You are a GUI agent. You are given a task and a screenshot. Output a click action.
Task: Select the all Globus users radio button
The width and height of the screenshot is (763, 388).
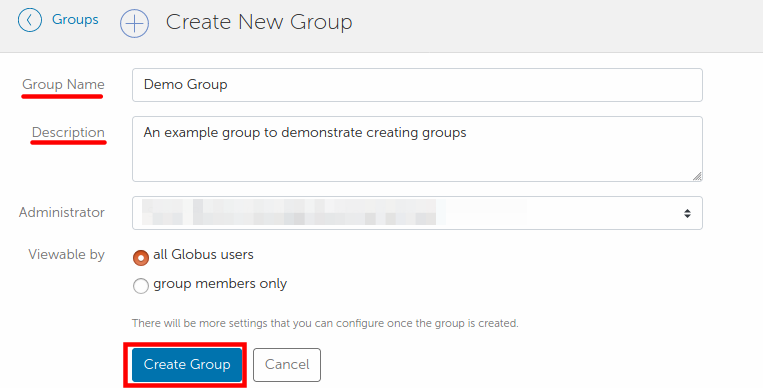coord(141,258)
